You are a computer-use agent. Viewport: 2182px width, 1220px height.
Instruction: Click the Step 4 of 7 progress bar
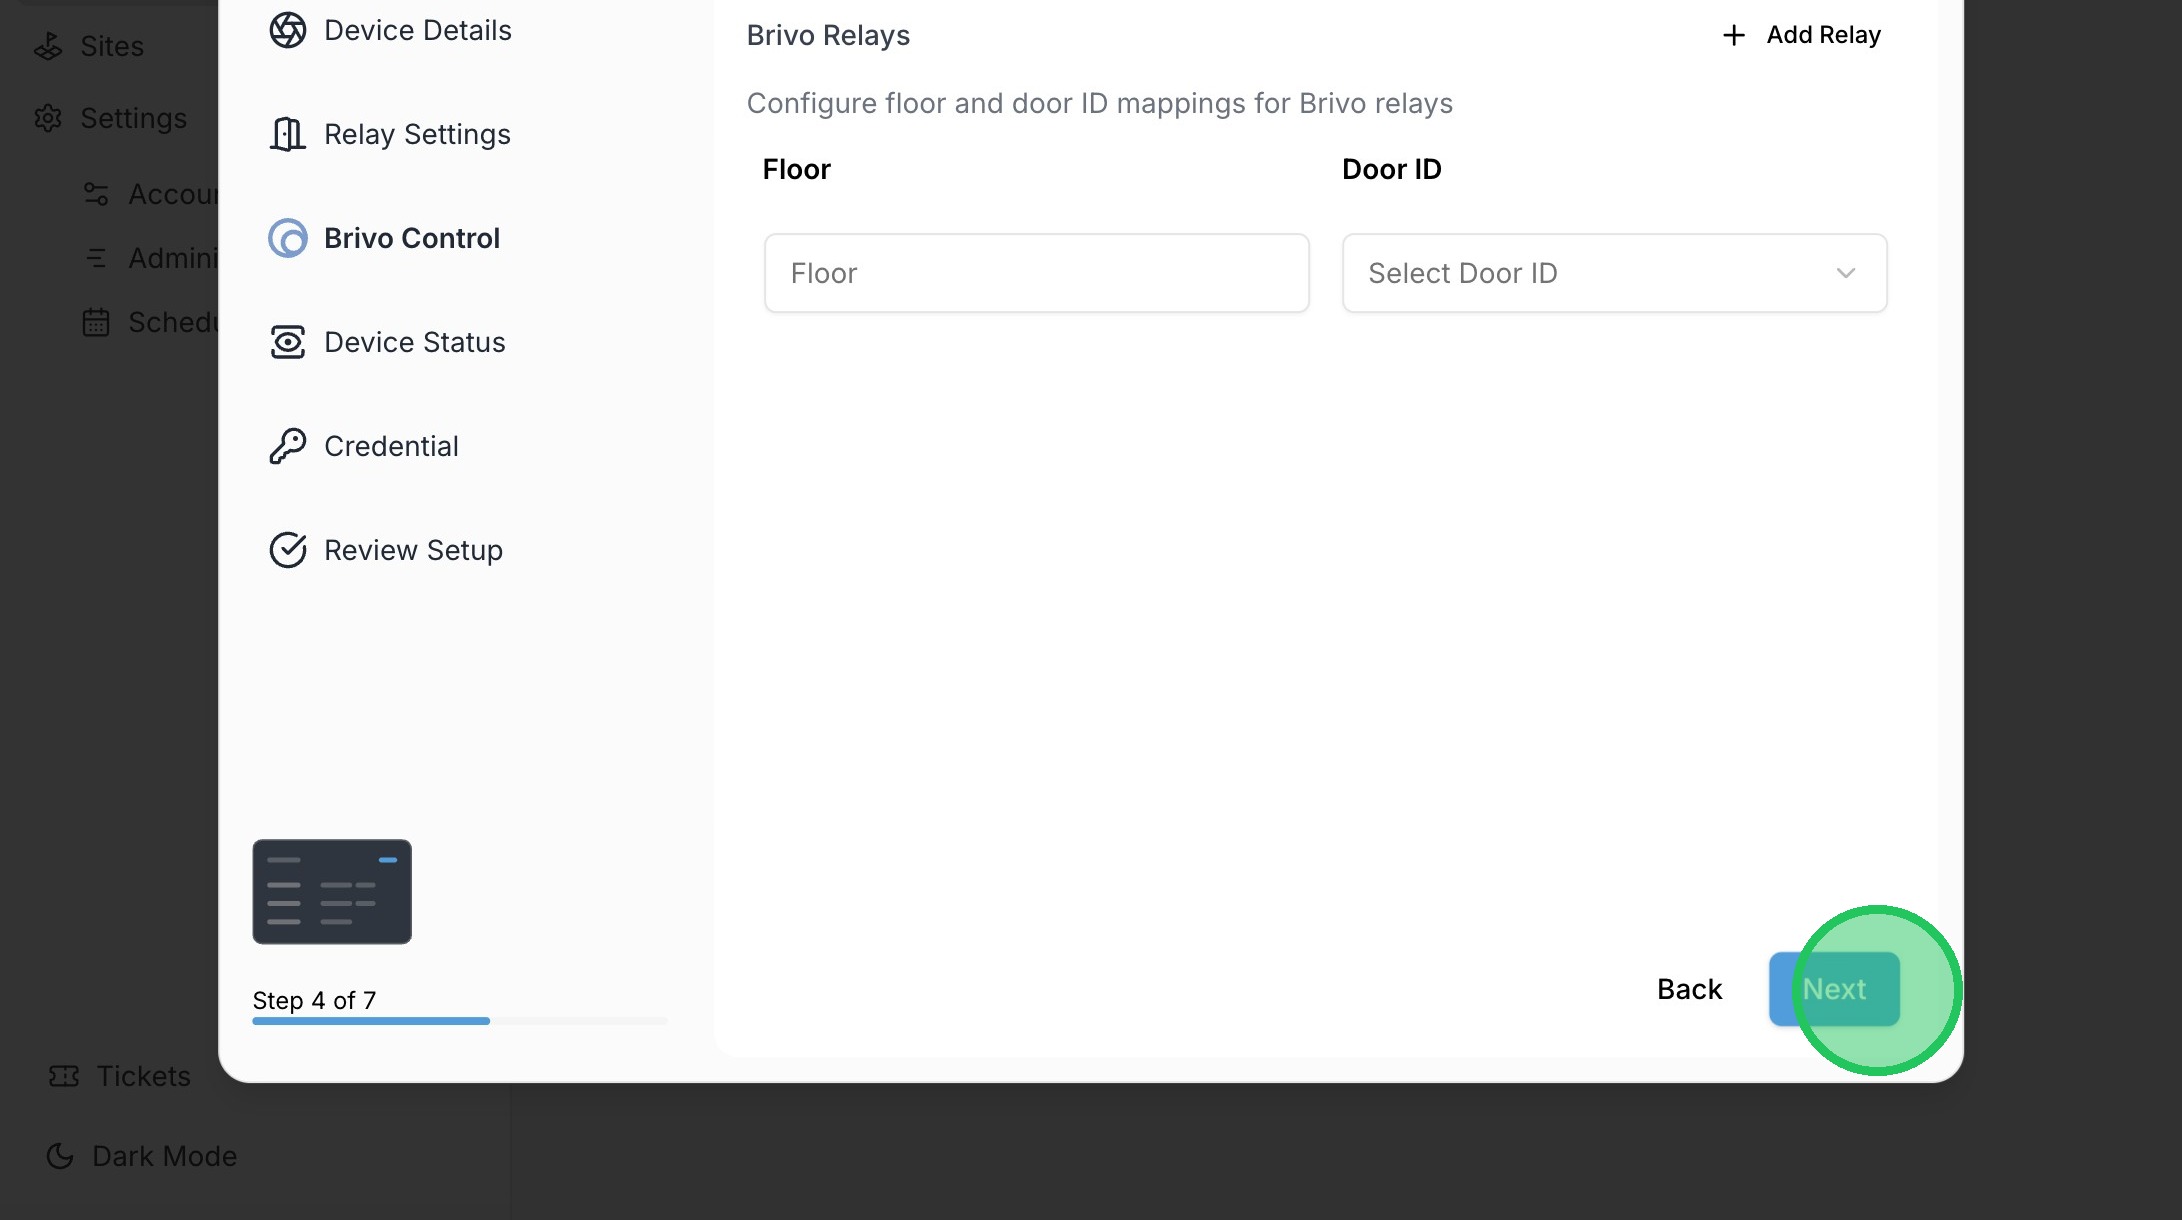click(x=459, y=1021)
